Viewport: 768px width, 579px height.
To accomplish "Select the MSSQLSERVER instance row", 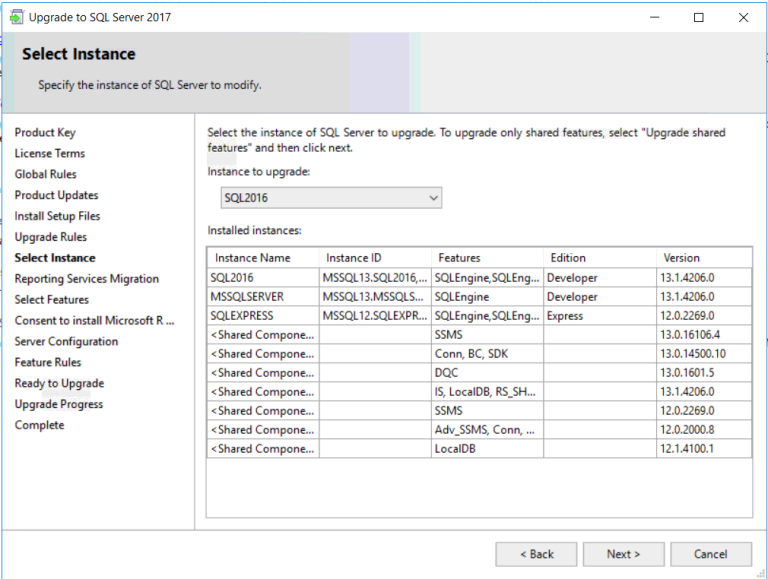I will coord(262,297).
